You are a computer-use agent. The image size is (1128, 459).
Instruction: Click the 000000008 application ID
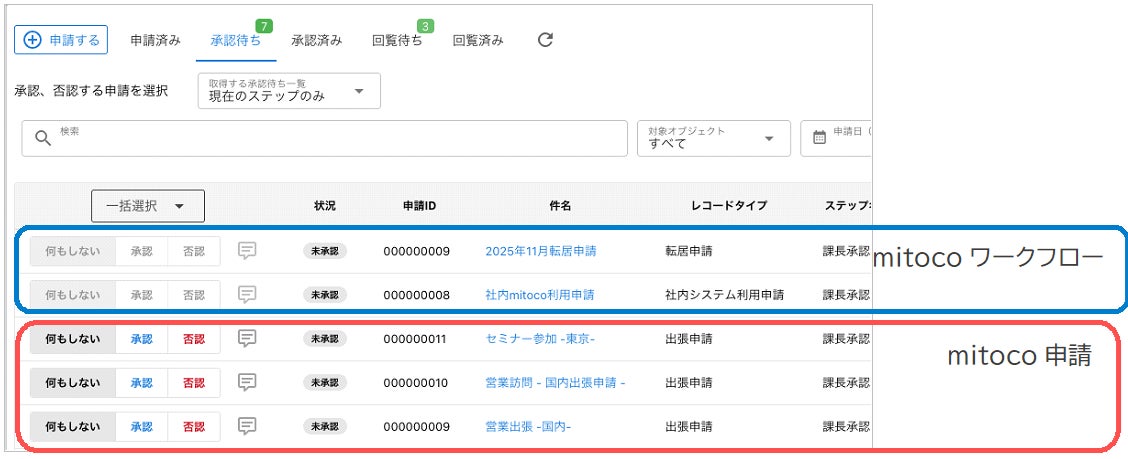tap(416, 295)
